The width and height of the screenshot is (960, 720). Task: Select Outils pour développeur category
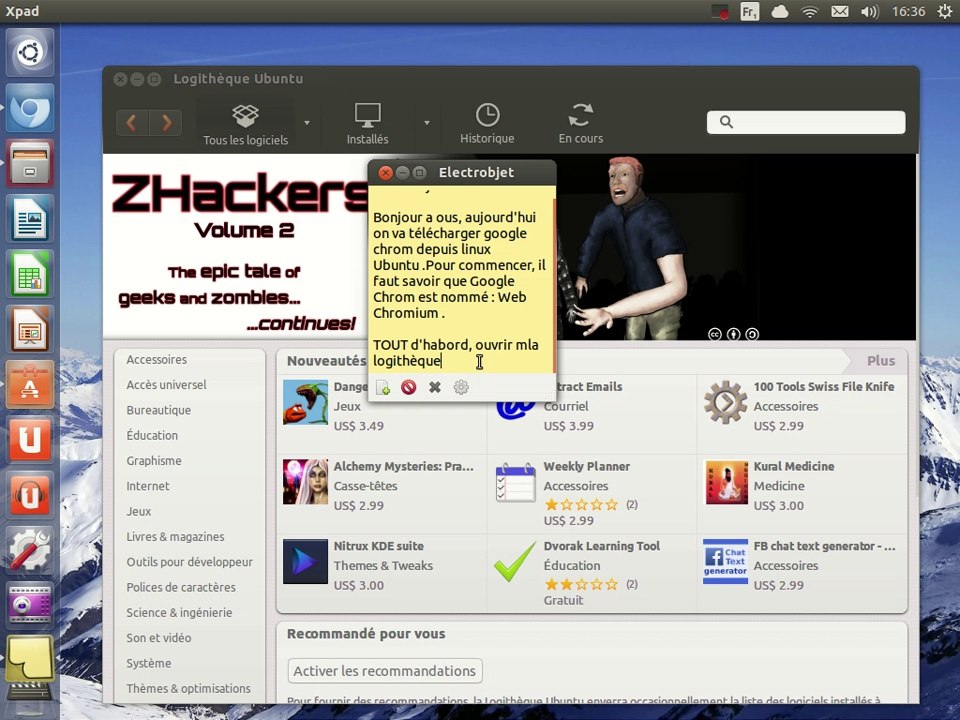pos(190,562)
